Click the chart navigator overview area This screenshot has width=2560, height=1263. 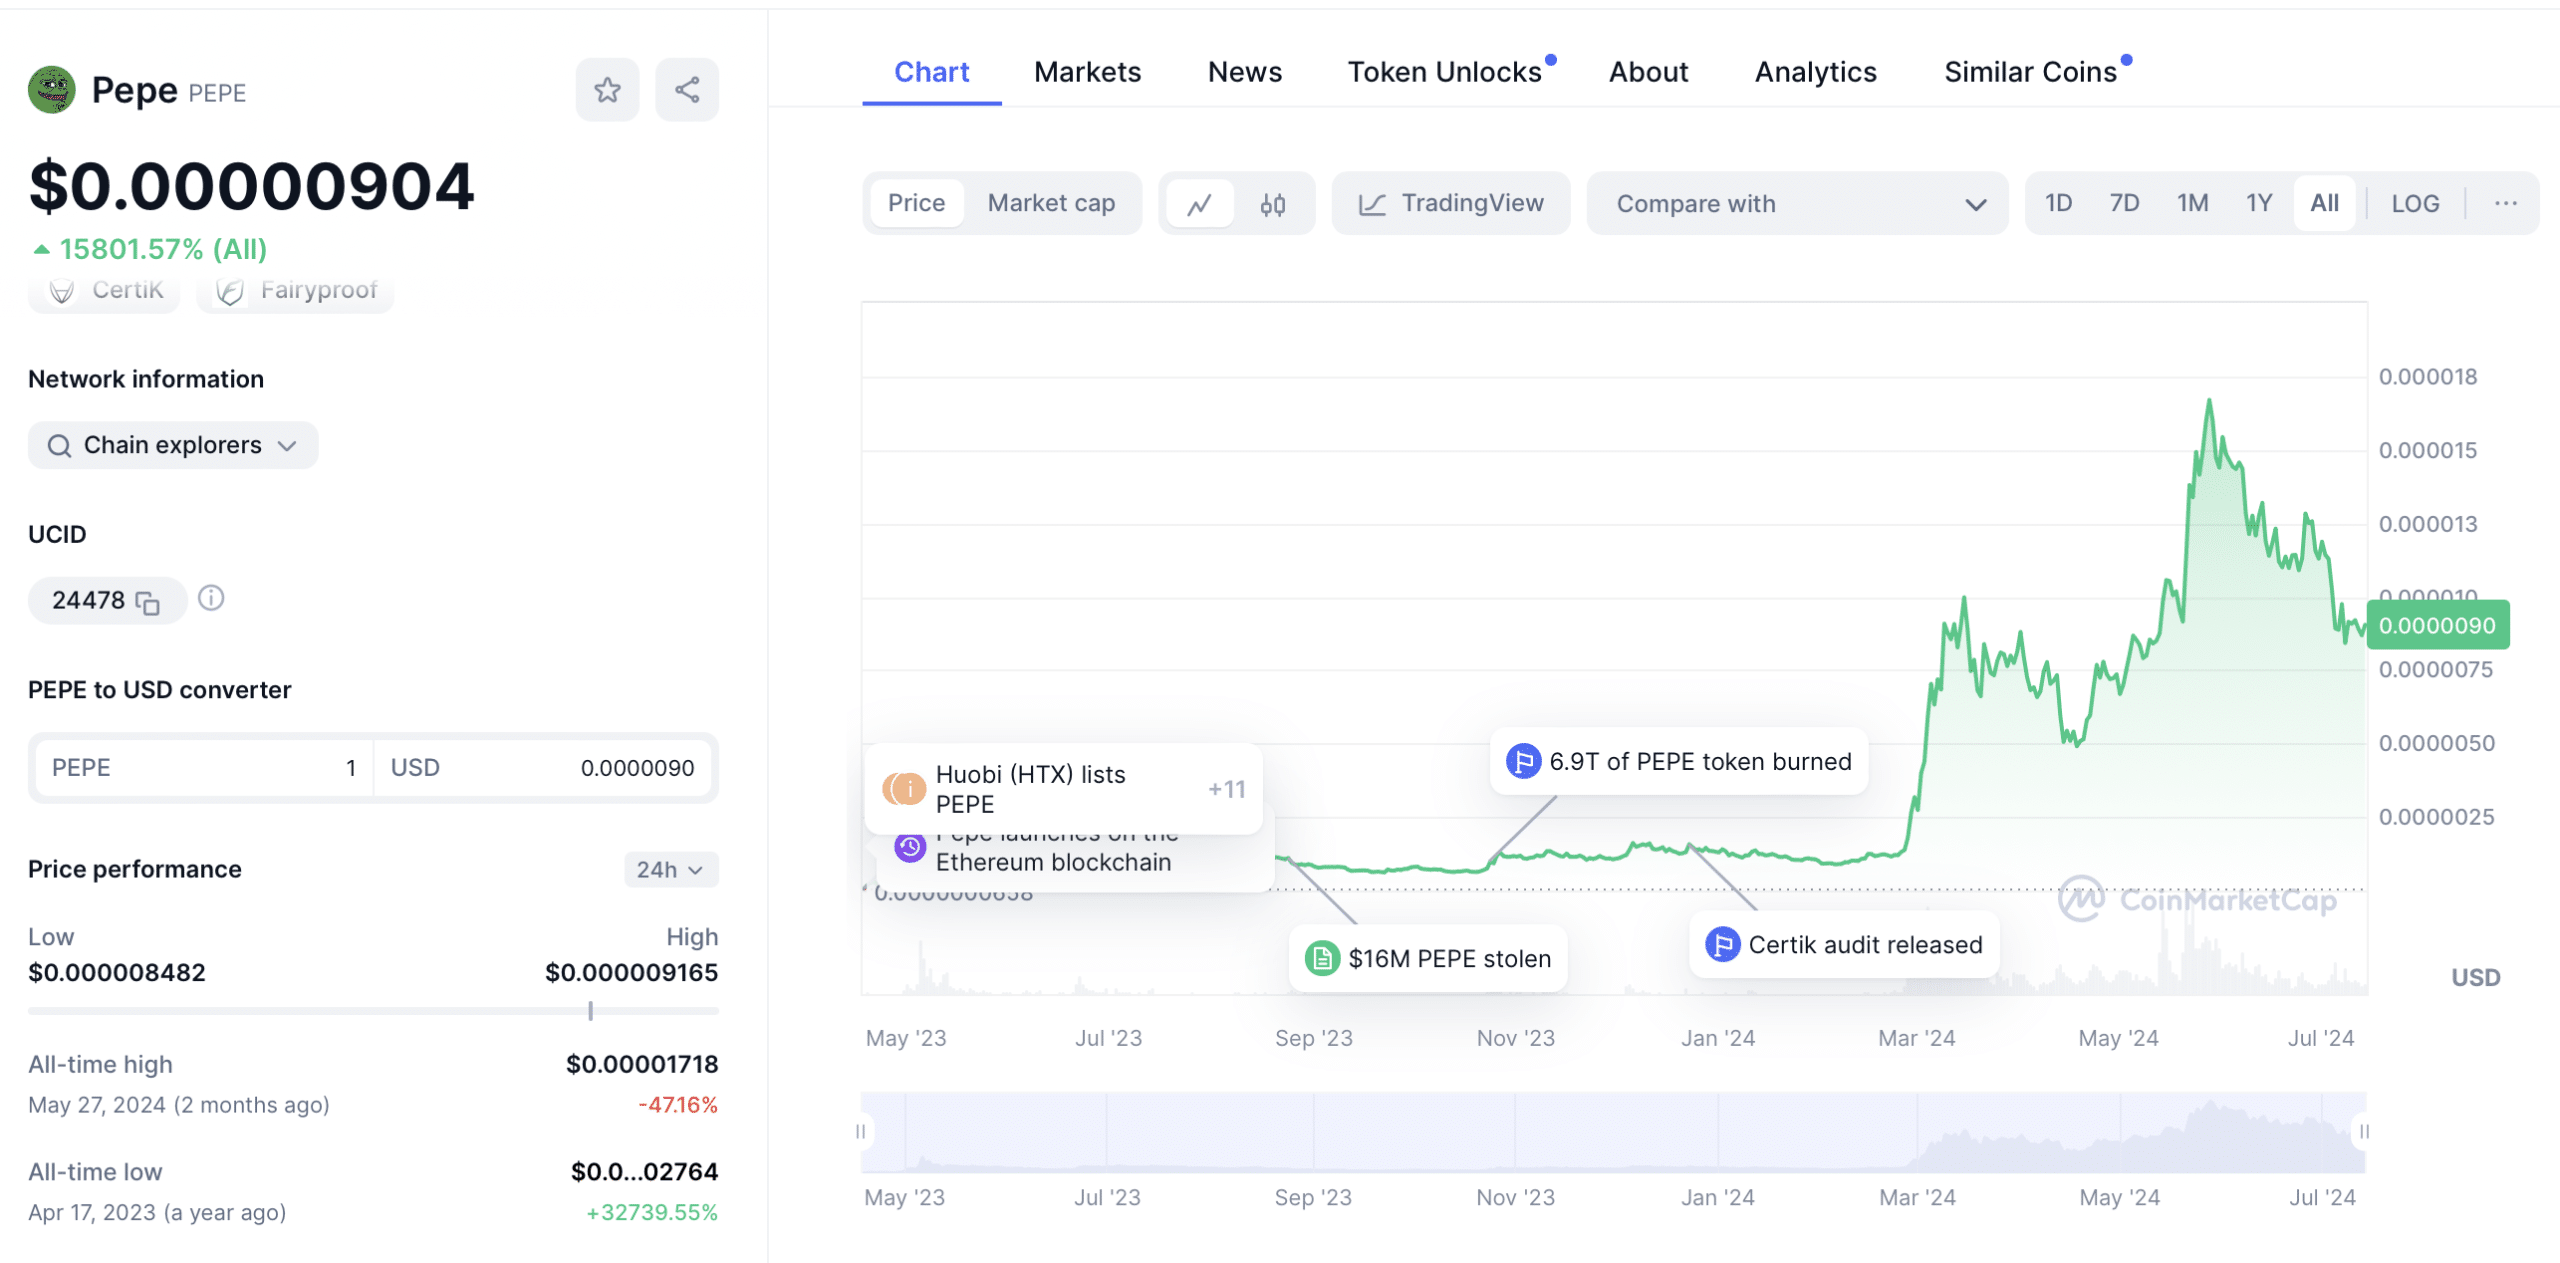pos(1613,1132)
